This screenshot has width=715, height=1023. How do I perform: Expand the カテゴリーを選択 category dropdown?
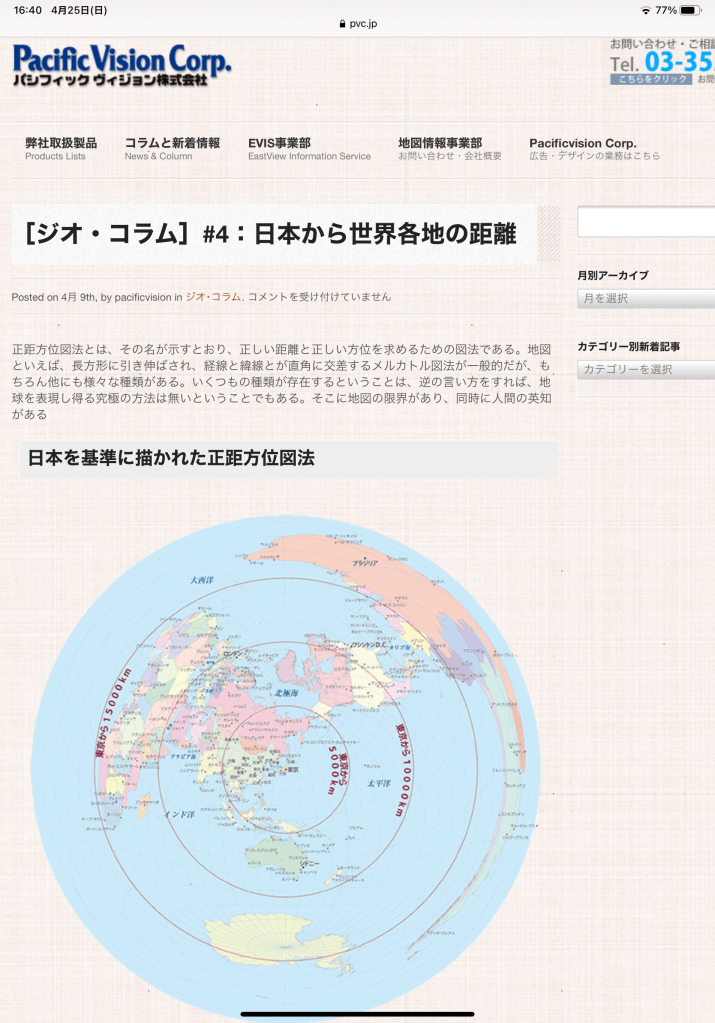point(646,370)
